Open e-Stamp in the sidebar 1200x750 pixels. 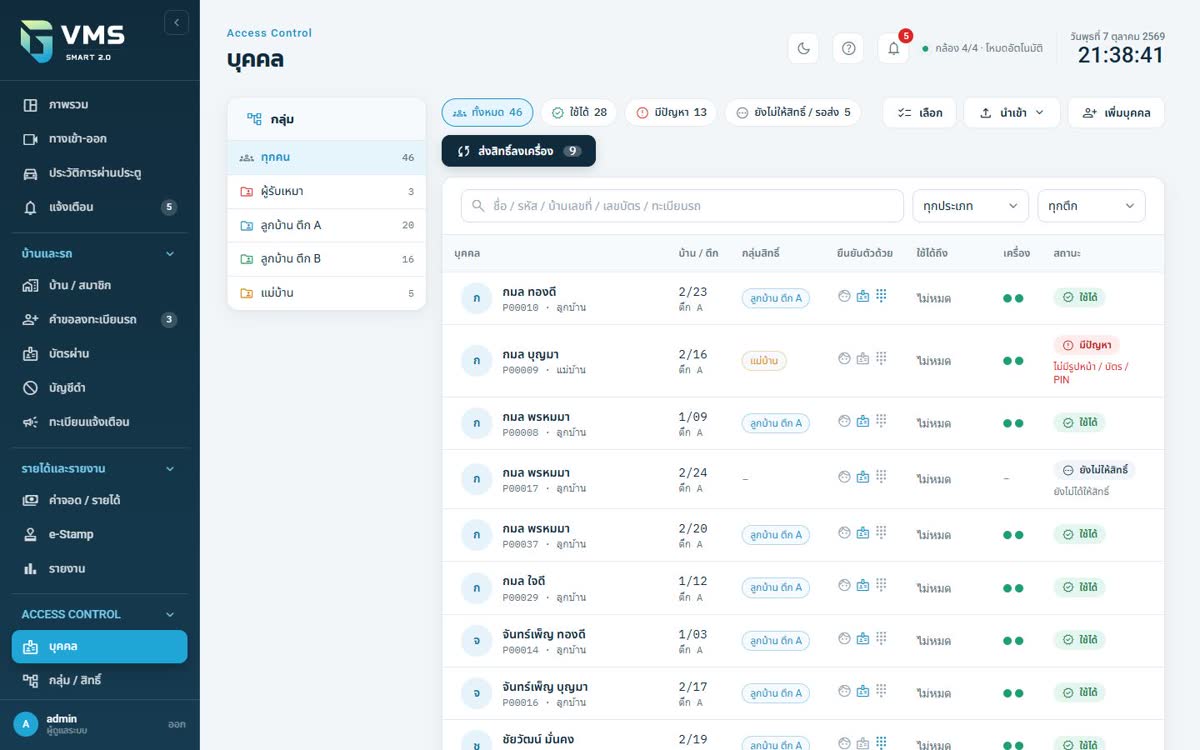tap(99, 534)
